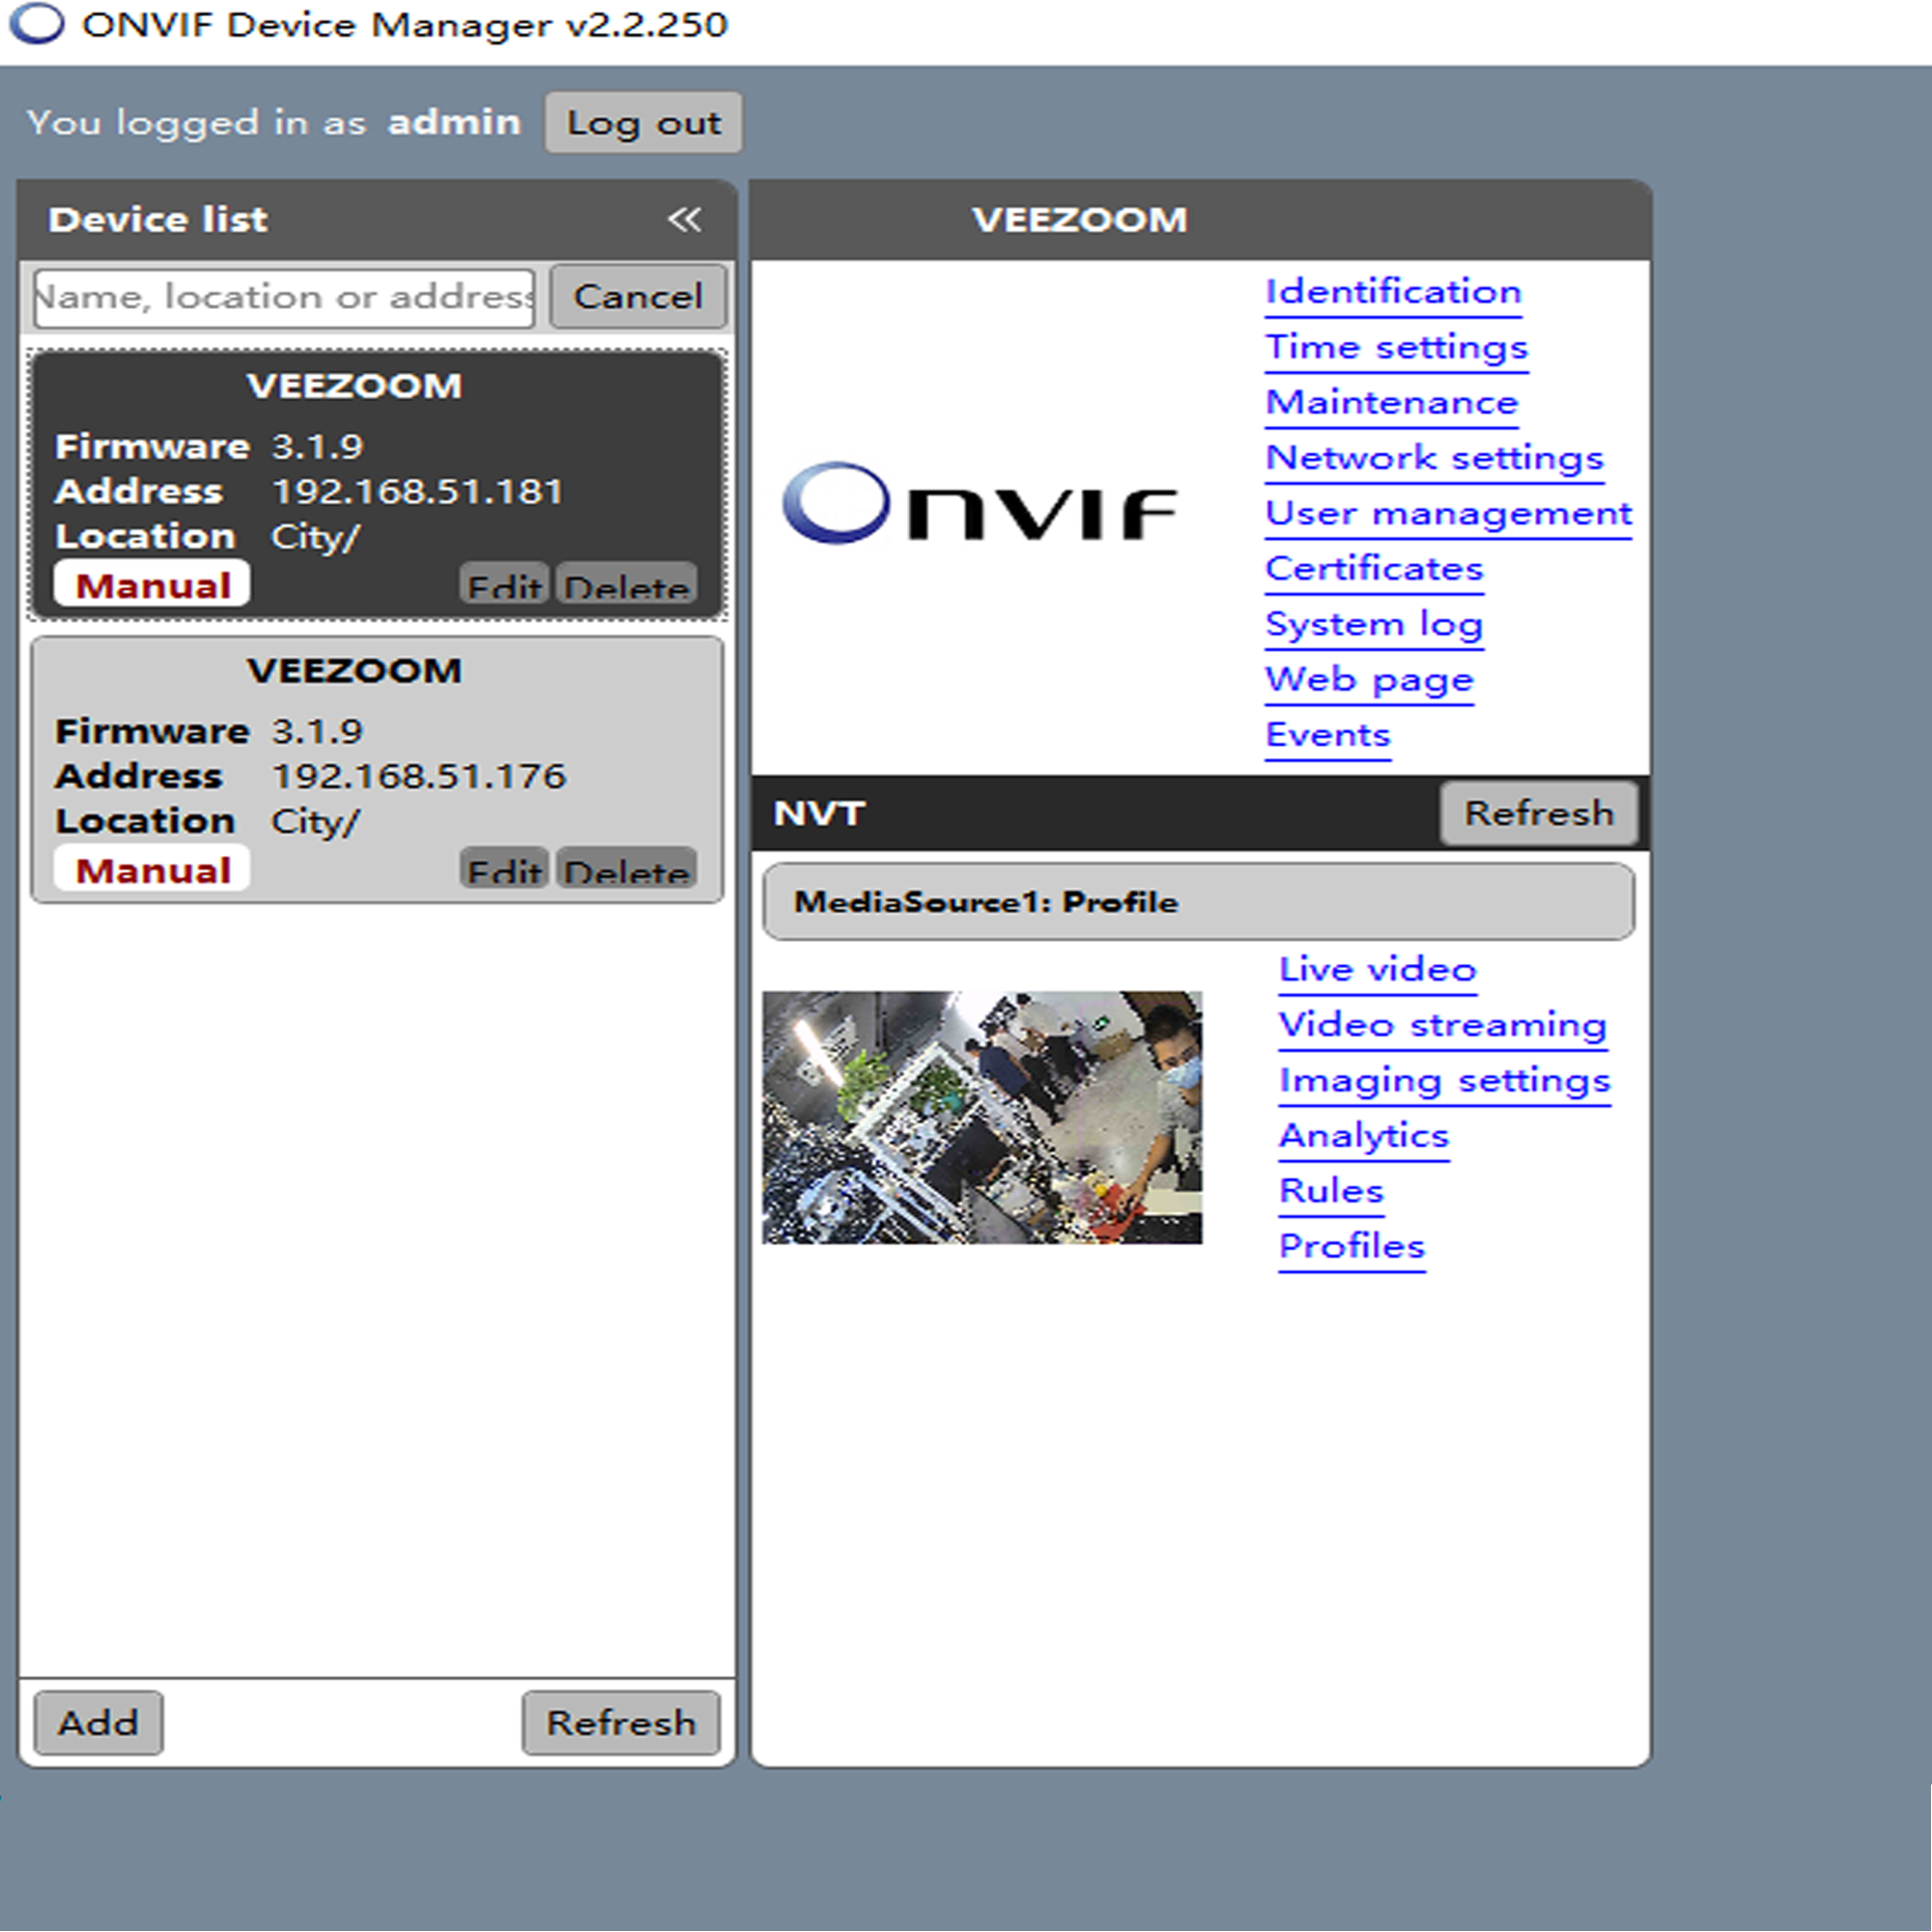Open Events page
This screenshot has width=1932, height=1932.
(x=1327, y=735)
